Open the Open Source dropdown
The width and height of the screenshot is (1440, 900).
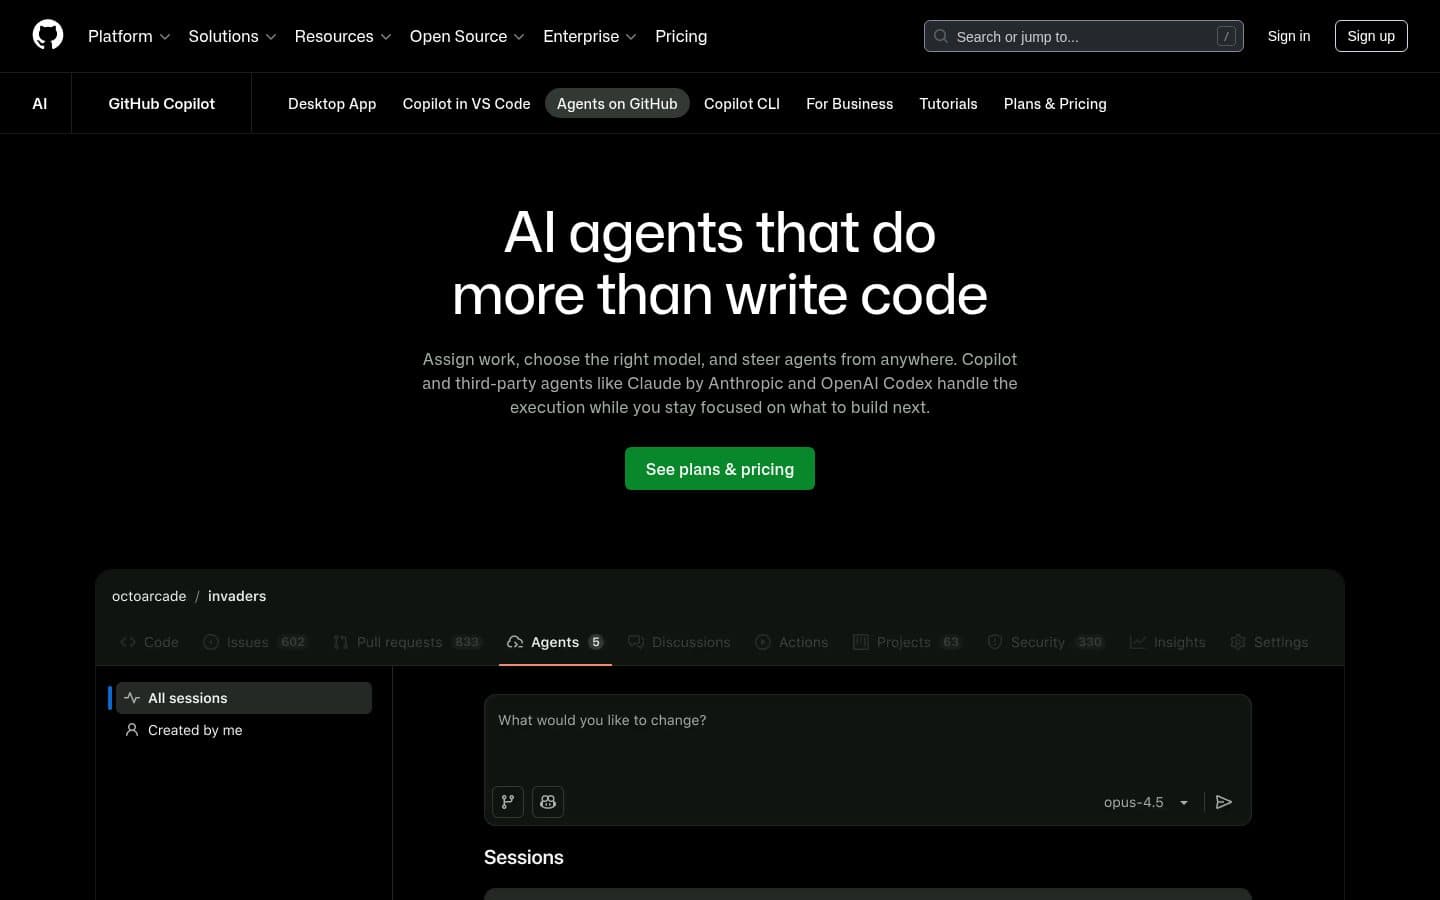coord(467,36)
